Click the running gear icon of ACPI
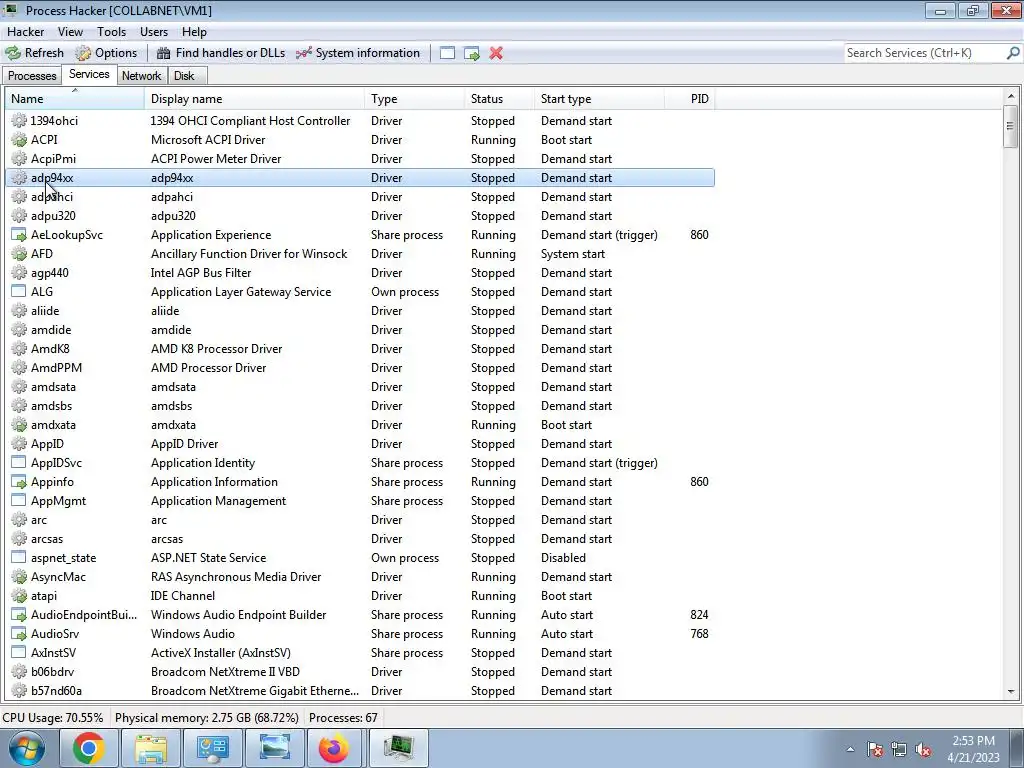Image resolution: width=1024 pixels, height=768 pixels. pyautogui.click(x=19, y=140)
